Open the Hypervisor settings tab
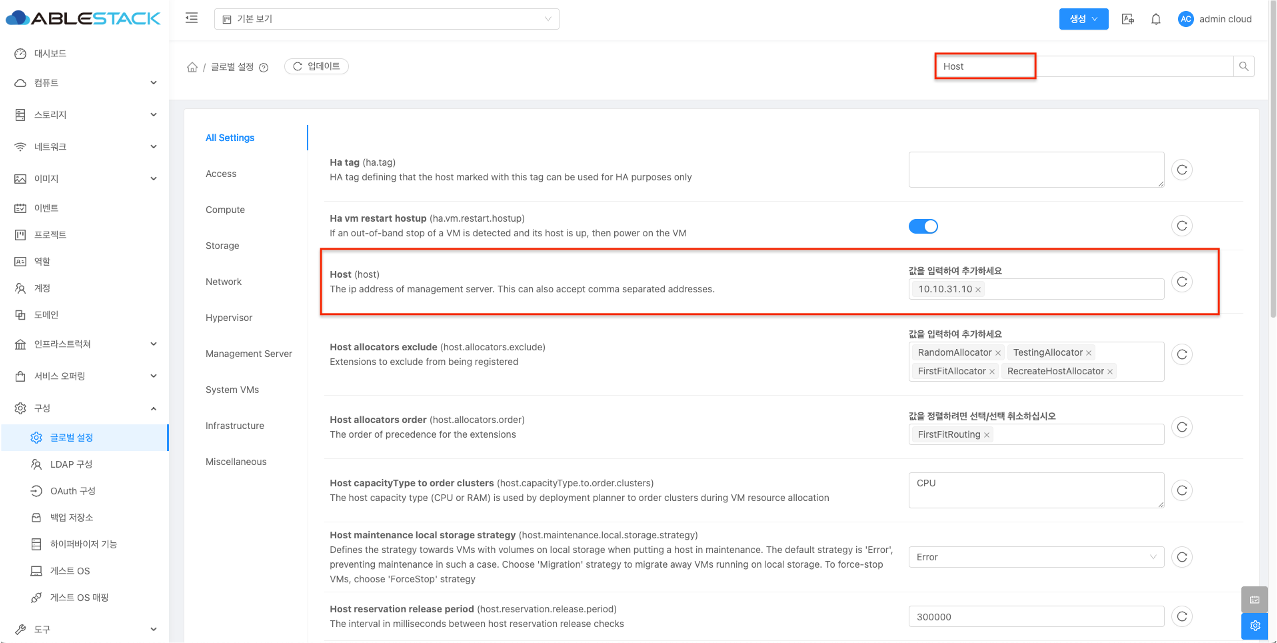Viewport: 1277px width, 643px height. pyautogui.click(x=229, y=318)
